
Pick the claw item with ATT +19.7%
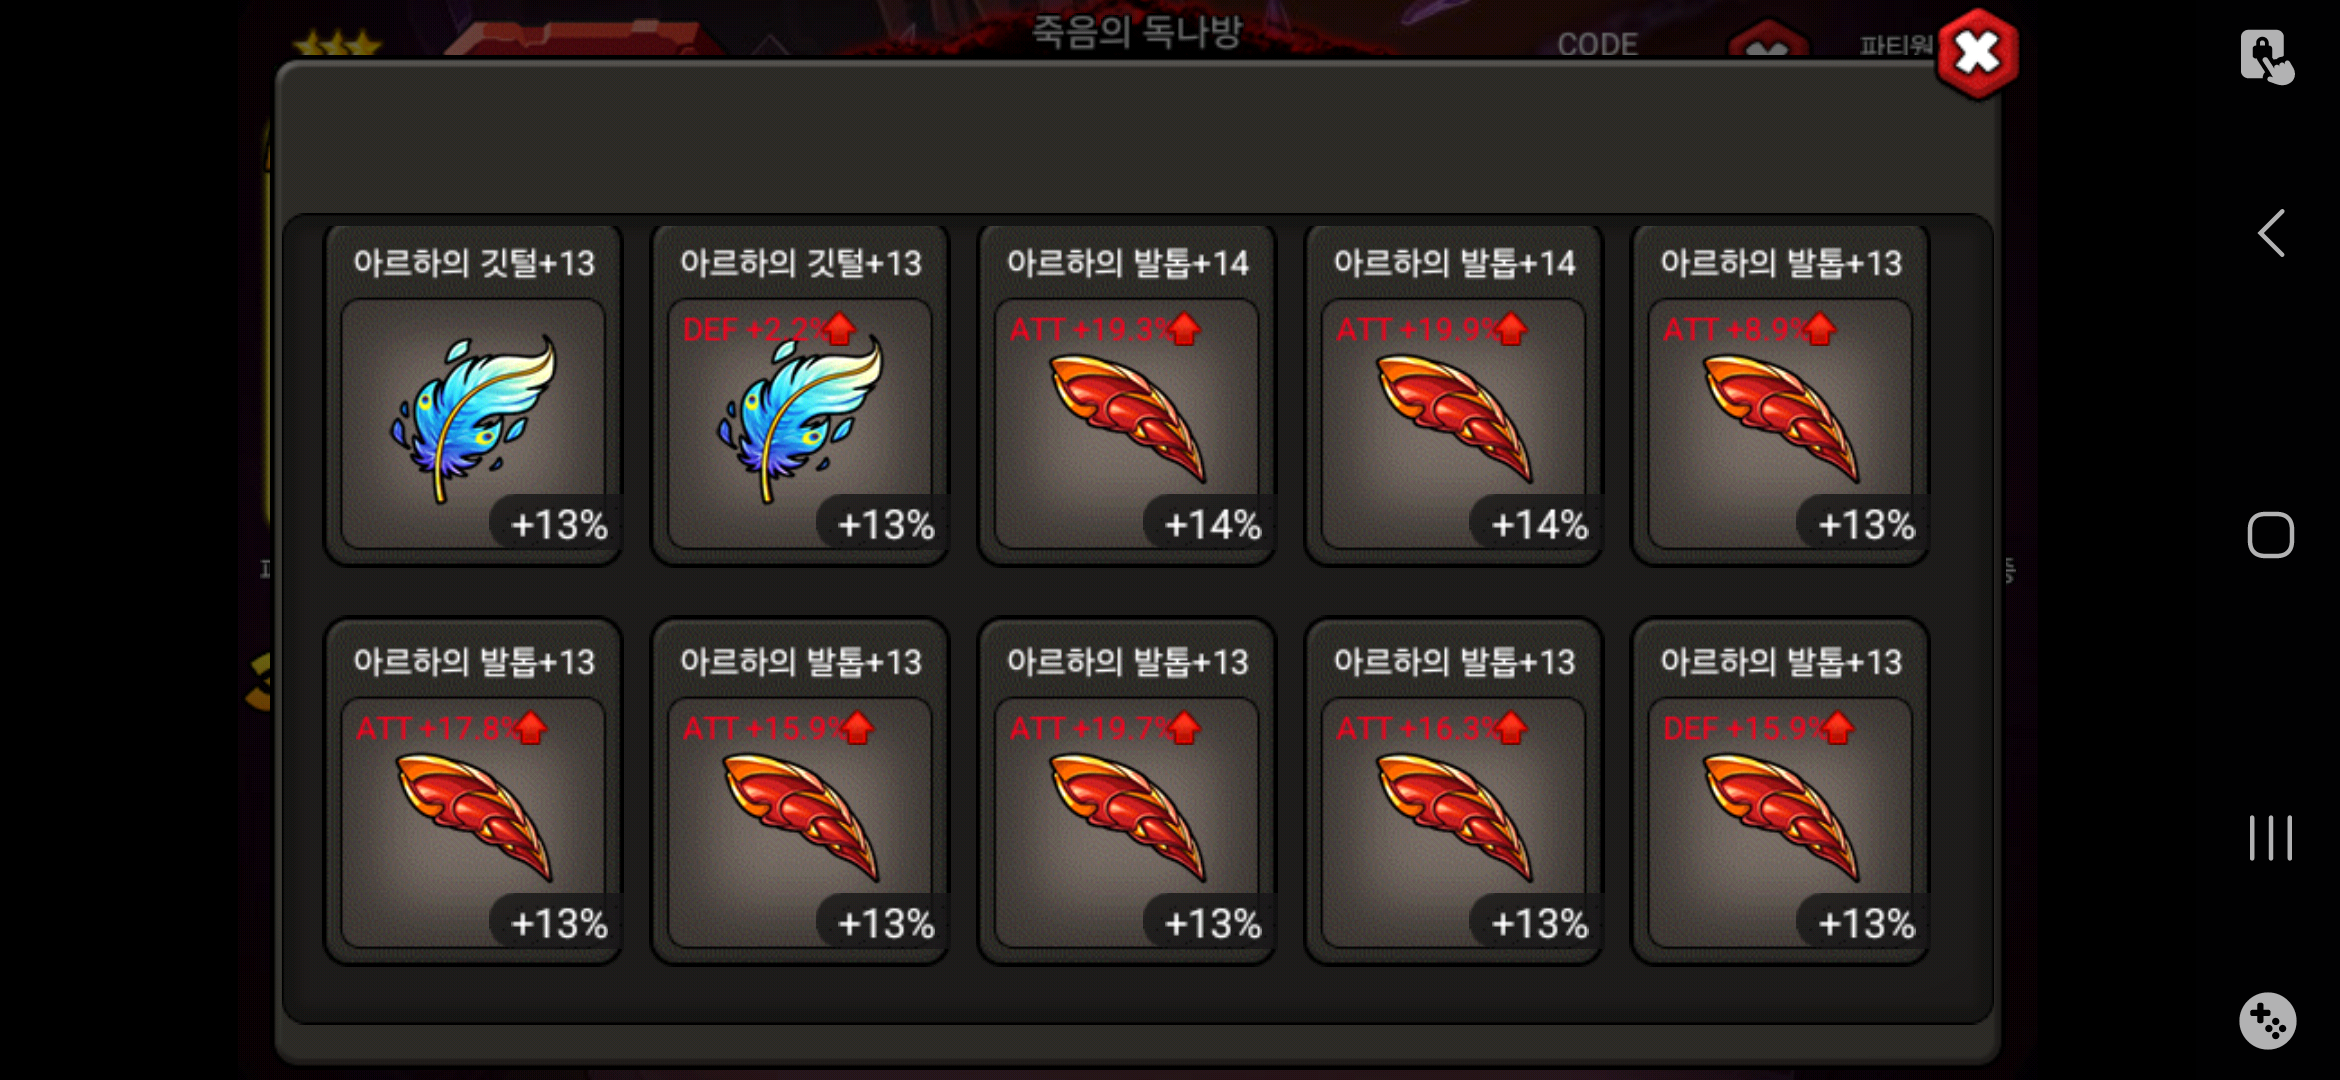tap(1127, 791)
